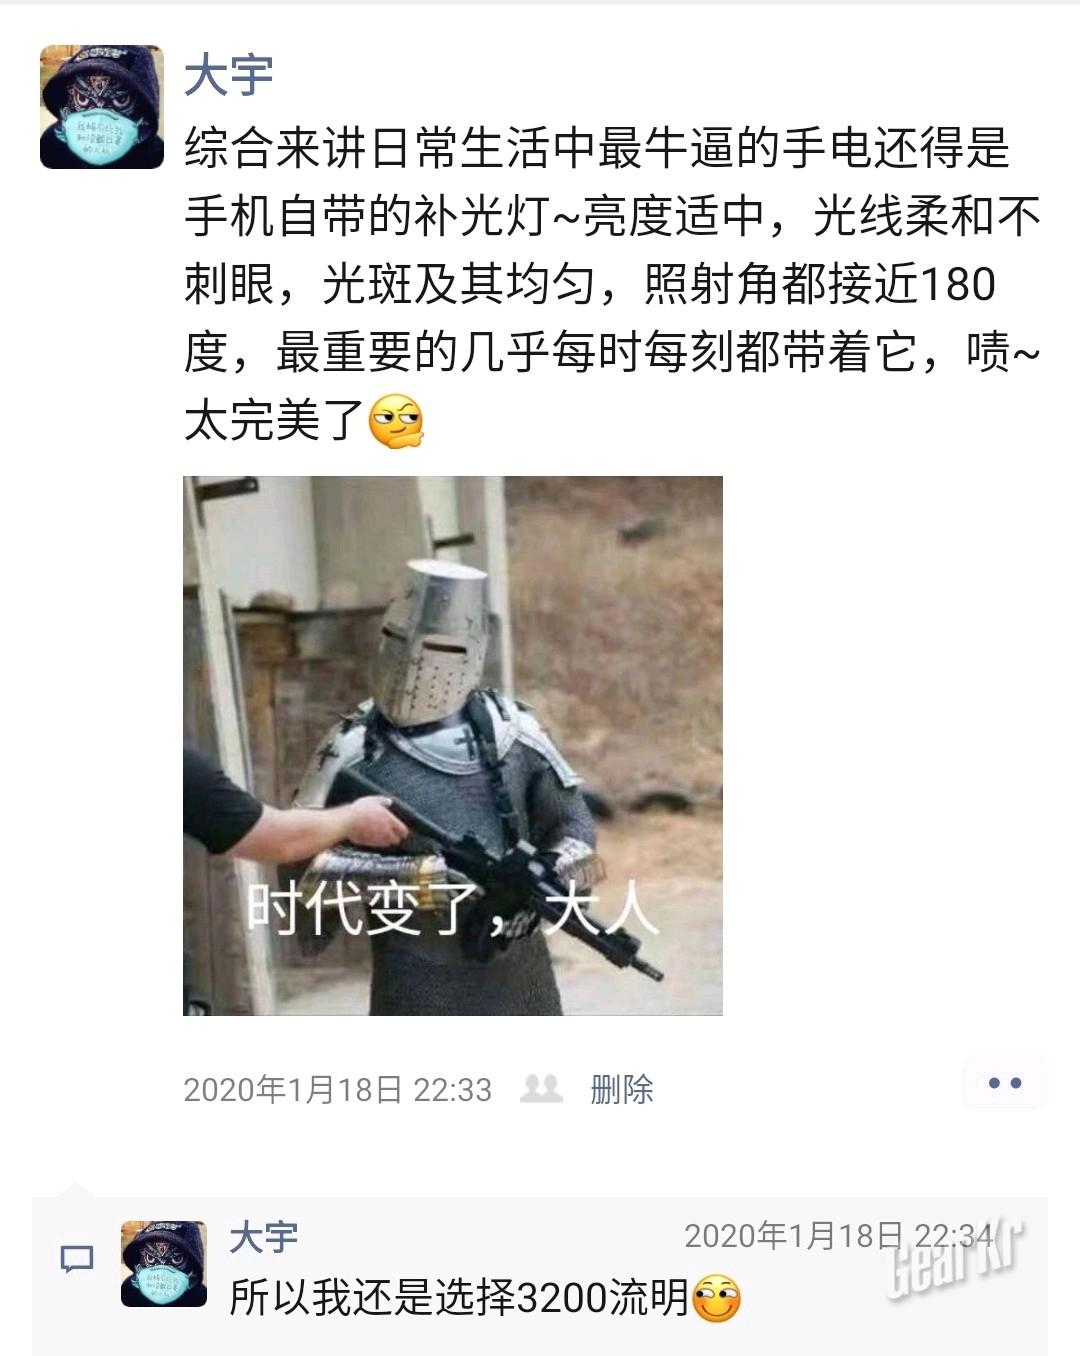The image size is (1080, 1356).
Task: Tap the post timestamp 2020年1月18日 22:33
Action: click(x=338, y=1089)
